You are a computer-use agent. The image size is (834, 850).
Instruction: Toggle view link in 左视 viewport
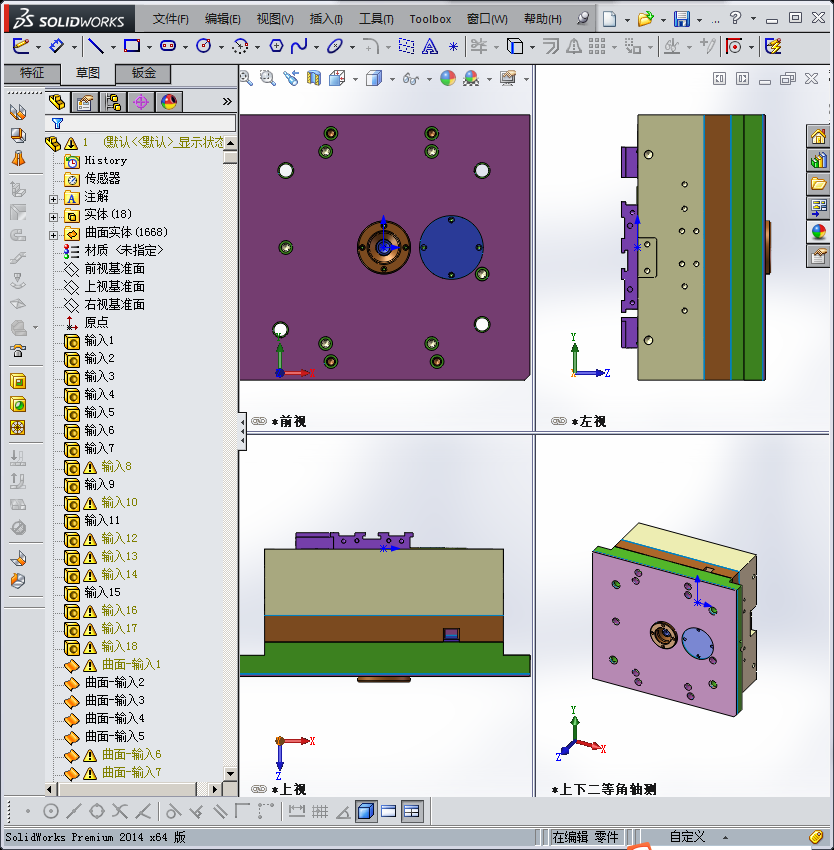[559, 421]
